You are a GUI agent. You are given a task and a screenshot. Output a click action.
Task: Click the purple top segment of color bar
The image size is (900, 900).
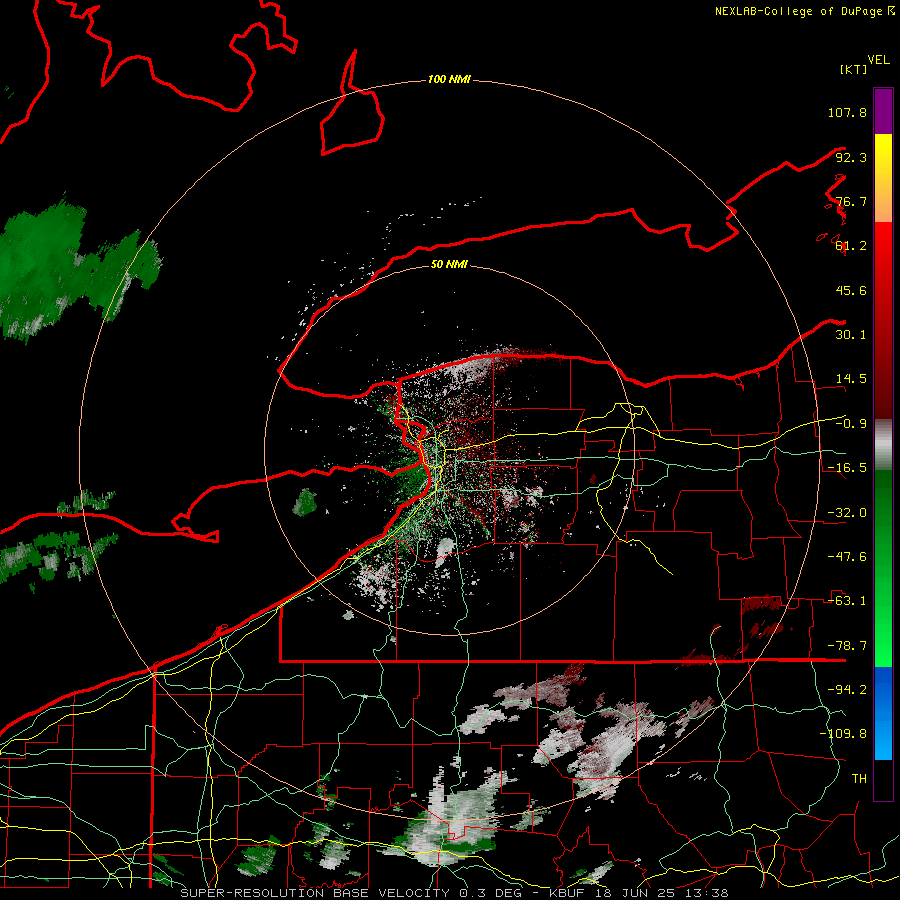pos(883,111)
